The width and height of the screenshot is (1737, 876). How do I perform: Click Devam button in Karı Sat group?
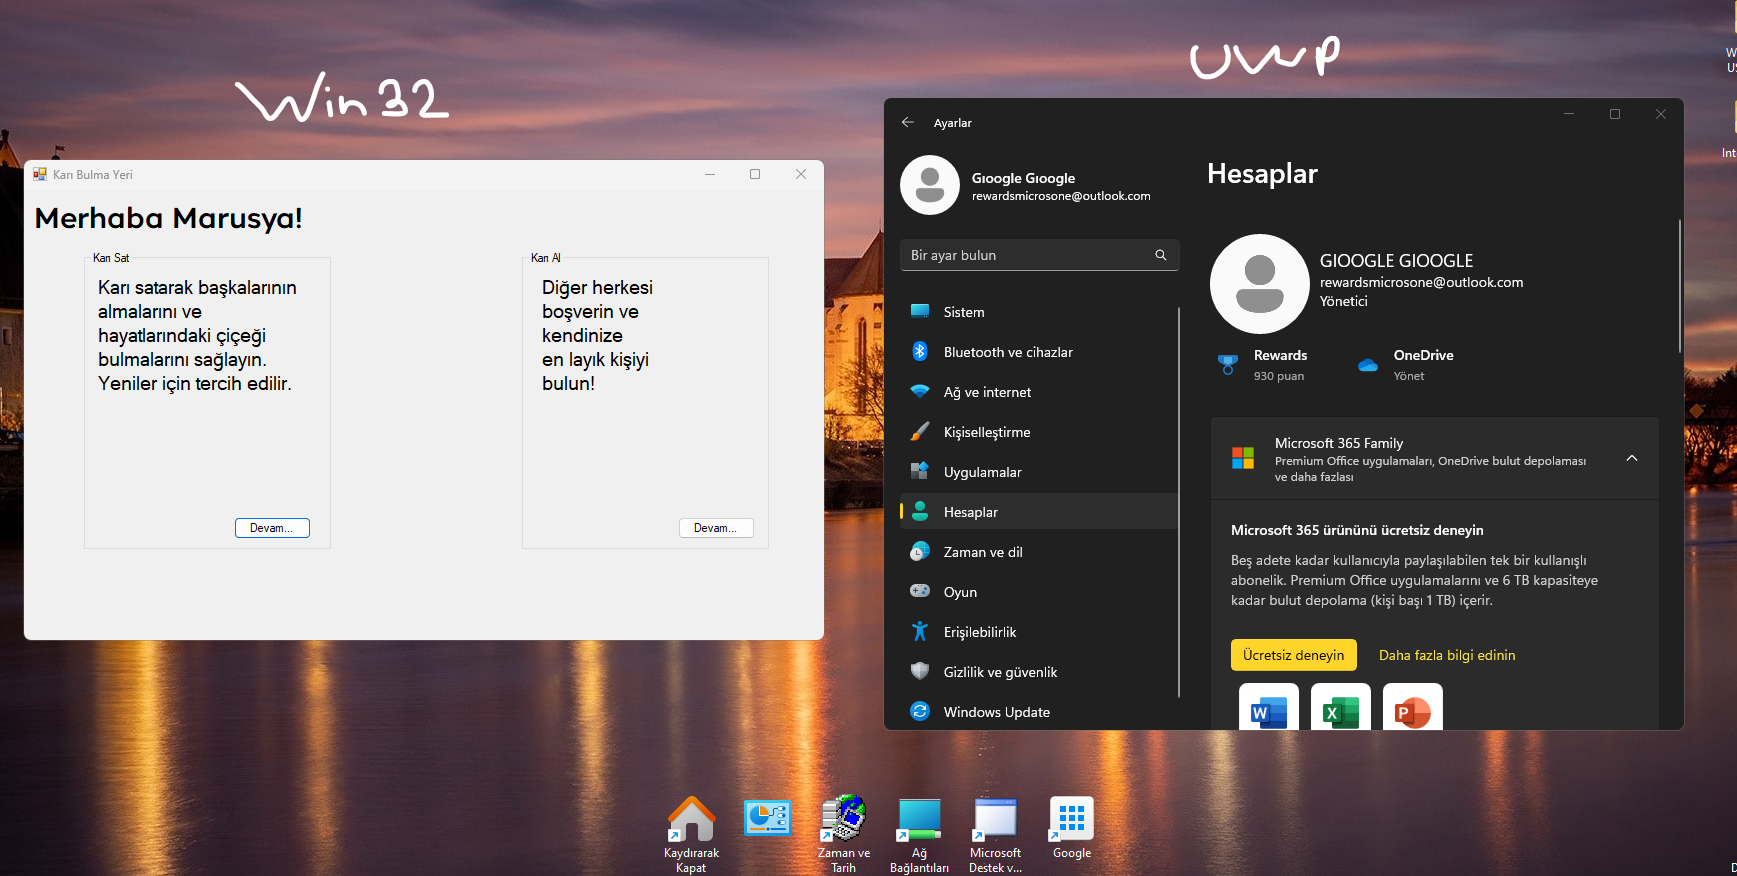(272, 528)
